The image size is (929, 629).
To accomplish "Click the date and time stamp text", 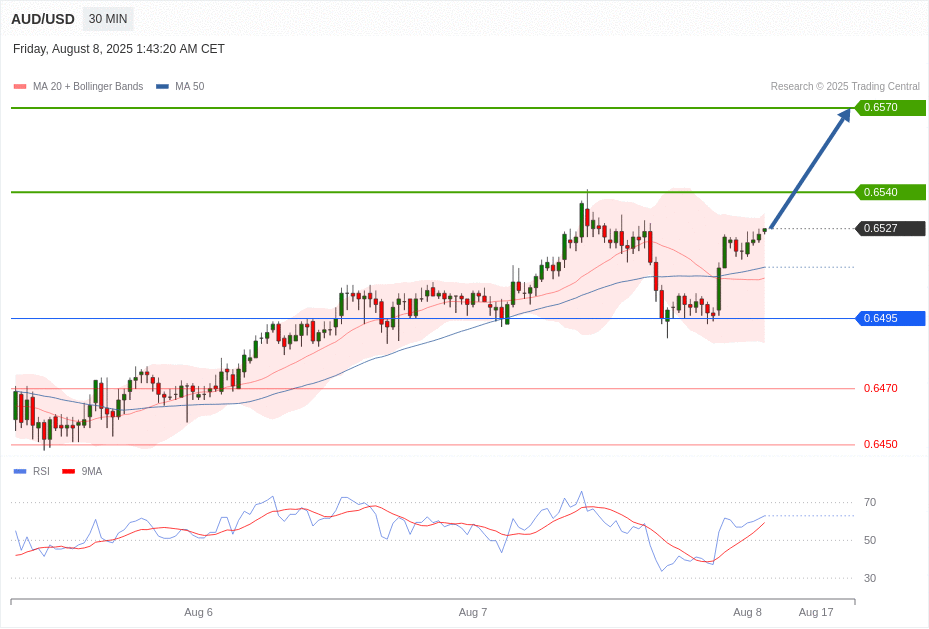I will 118,49.
